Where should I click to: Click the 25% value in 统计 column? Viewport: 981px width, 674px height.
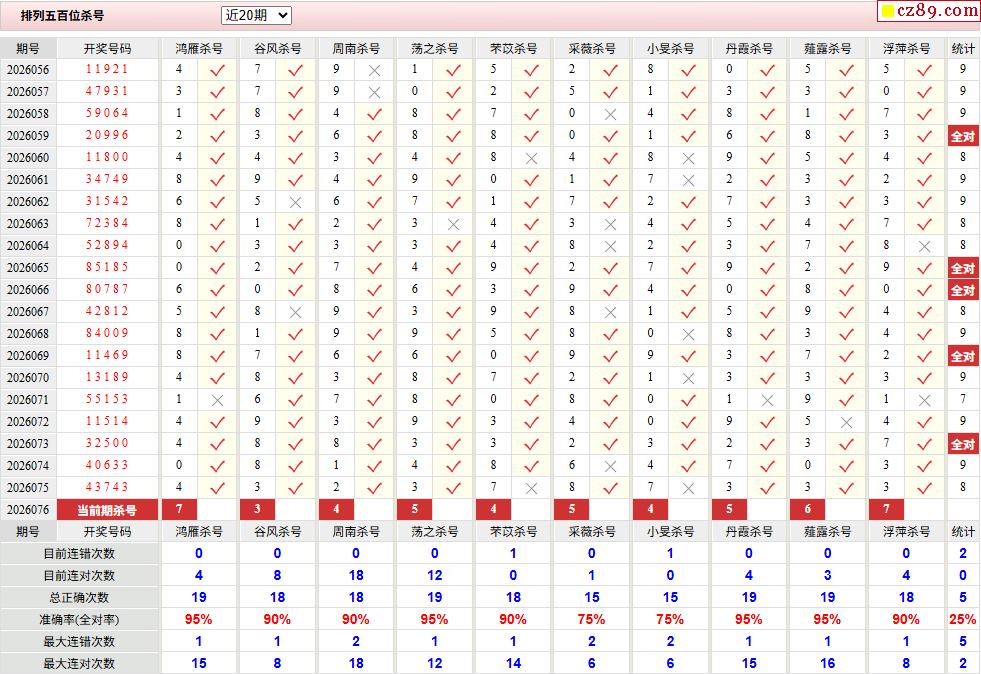[963, 620]
